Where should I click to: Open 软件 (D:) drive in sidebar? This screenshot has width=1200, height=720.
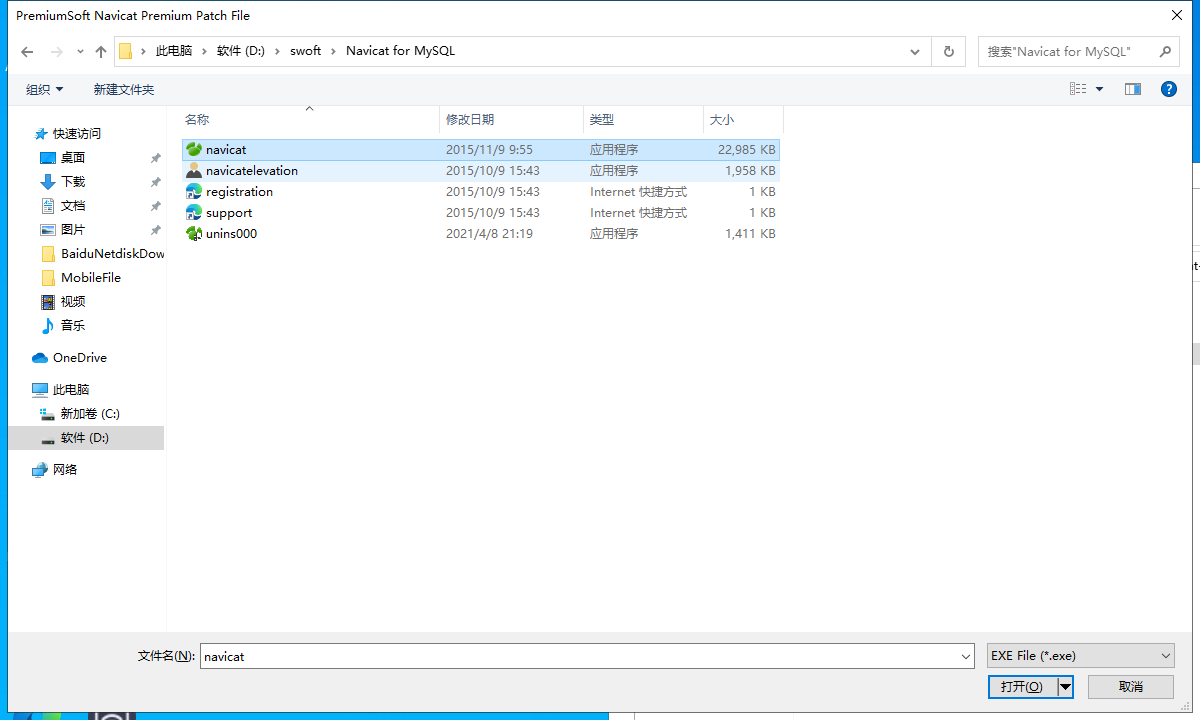tap(86, 438)
